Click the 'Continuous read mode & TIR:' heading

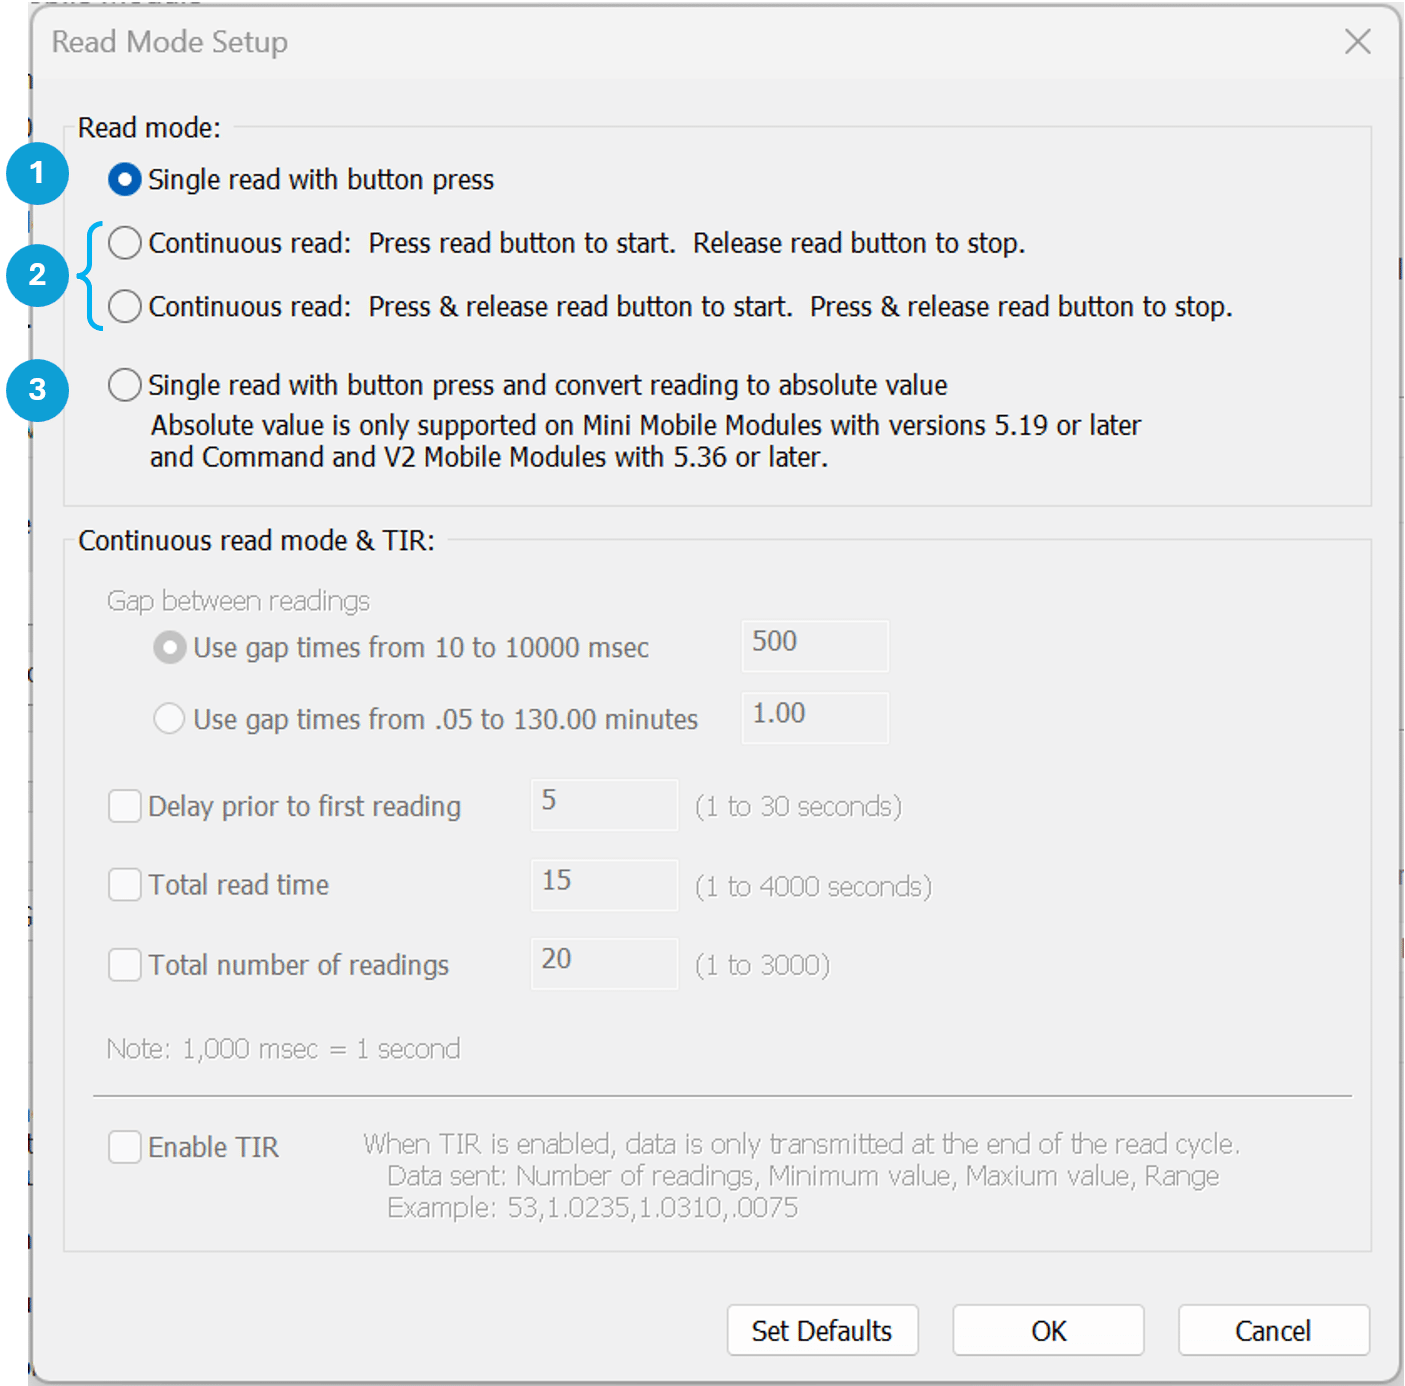point(257,541)
